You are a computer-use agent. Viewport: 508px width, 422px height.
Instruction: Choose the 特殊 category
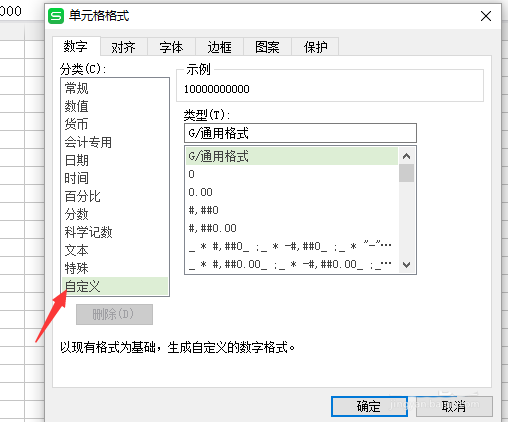pyautogui.click(x=115, y=268)
